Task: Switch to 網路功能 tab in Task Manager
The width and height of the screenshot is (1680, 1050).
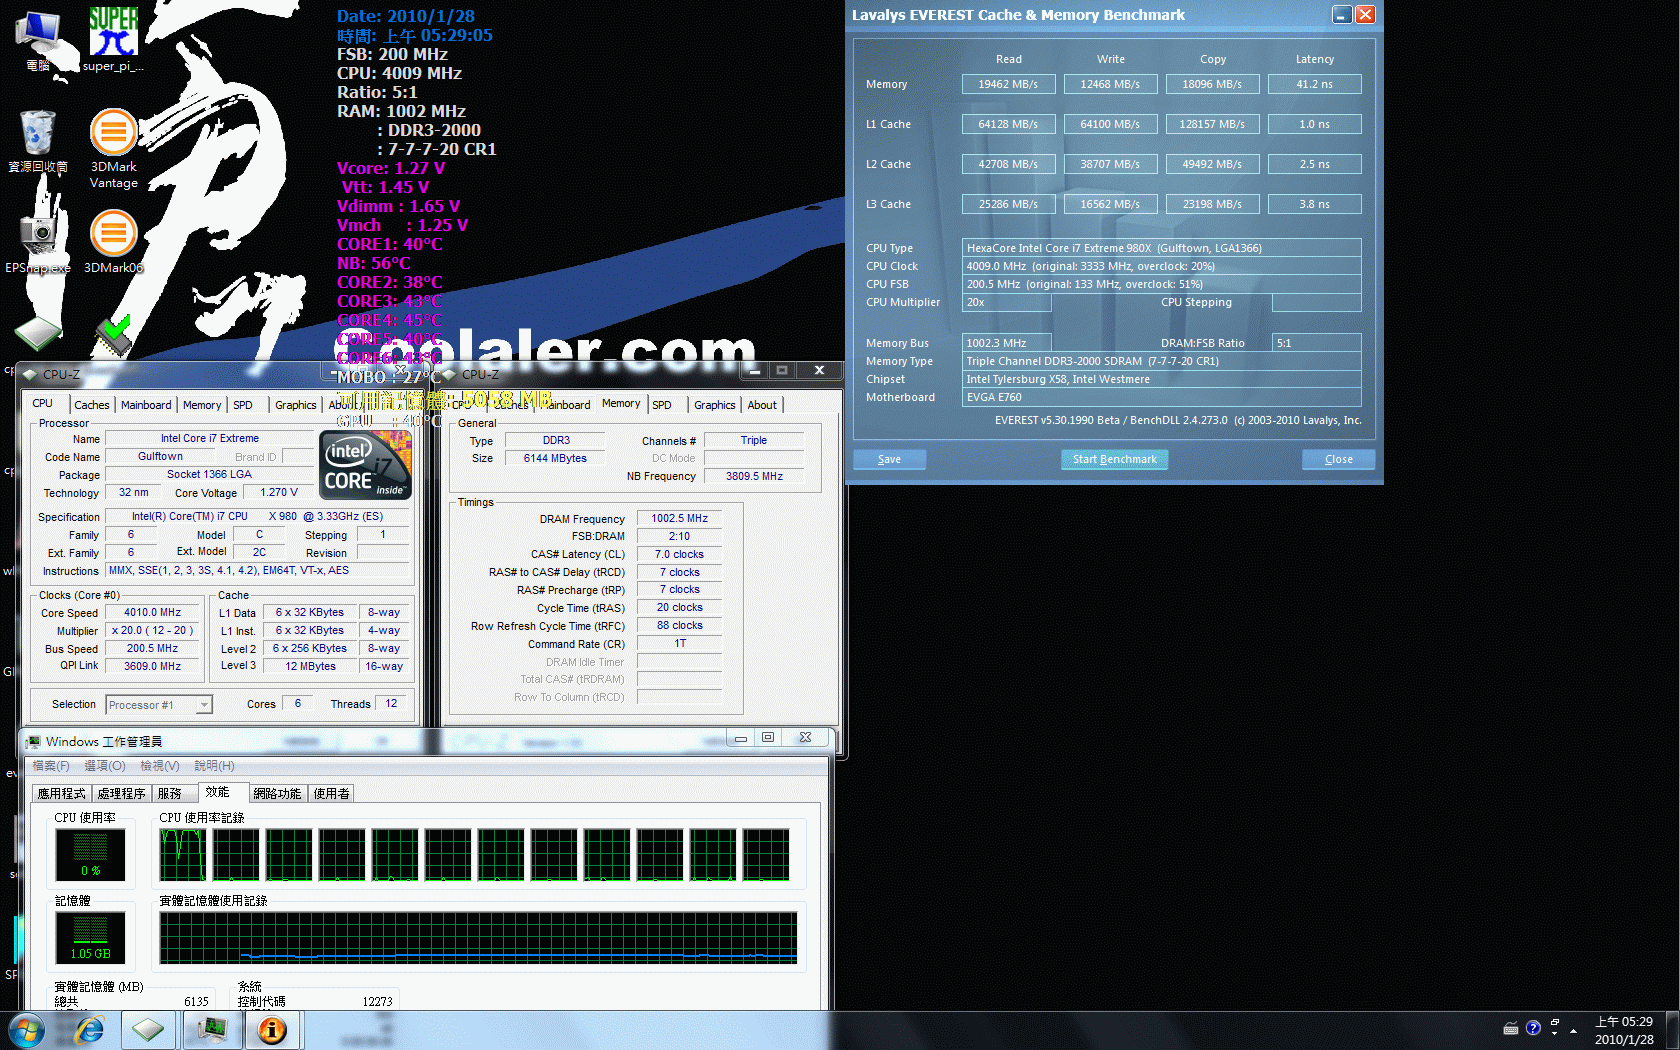Action: point(277,793)
